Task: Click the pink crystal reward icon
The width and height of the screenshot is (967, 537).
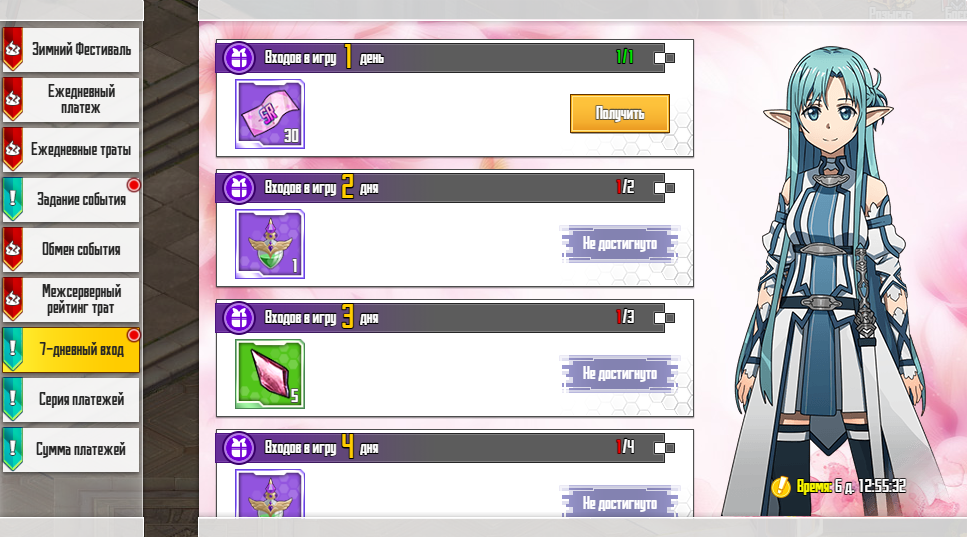Action: click(x=270, y=374)
